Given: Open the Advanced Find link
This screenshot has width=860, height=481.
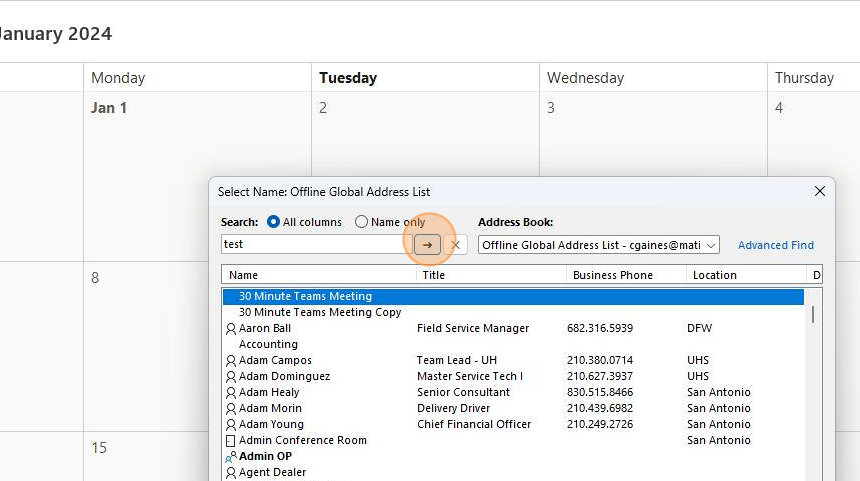Looking at the screenshot, I should click(x=776, y=245).
